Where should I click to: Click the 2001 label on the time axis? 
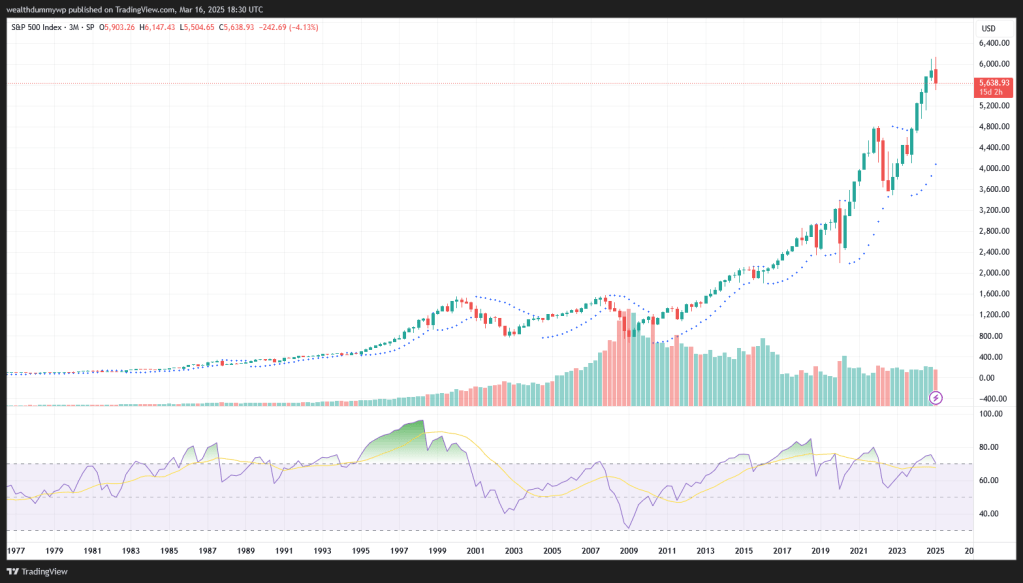[x=475, y=551]
